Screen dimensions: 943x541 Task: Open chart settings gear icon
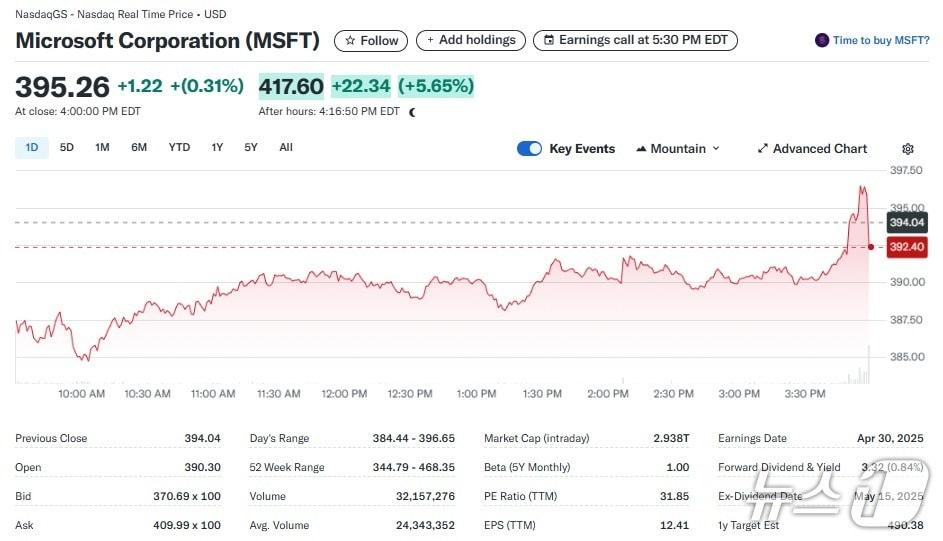pos(908,149)
